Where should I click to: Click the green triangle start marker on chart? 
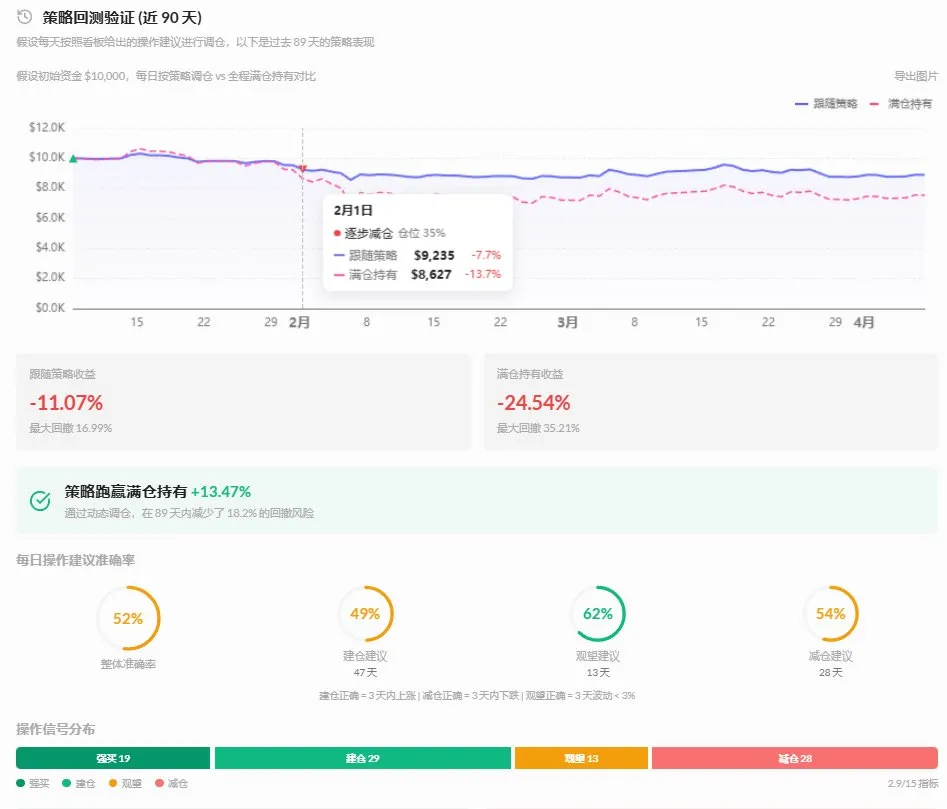point(73,158)
